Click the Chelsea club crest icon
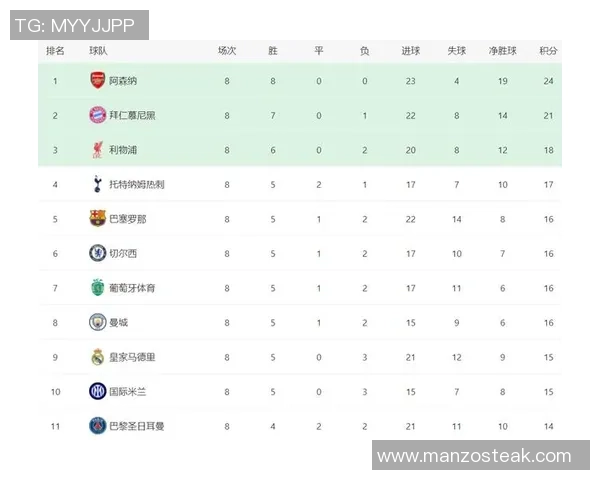The height and width of the screenshot is (480, 600). [x=97, y=253]
